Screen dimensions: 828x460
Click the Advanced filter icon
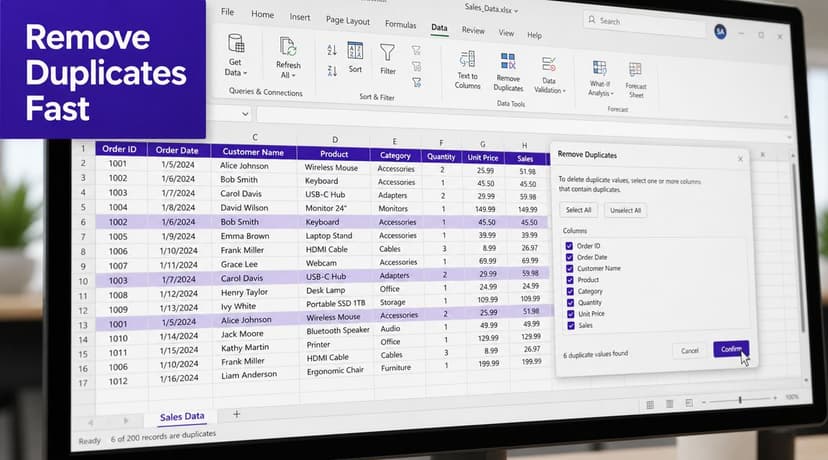pyautogui.click(x=417, y=82)
